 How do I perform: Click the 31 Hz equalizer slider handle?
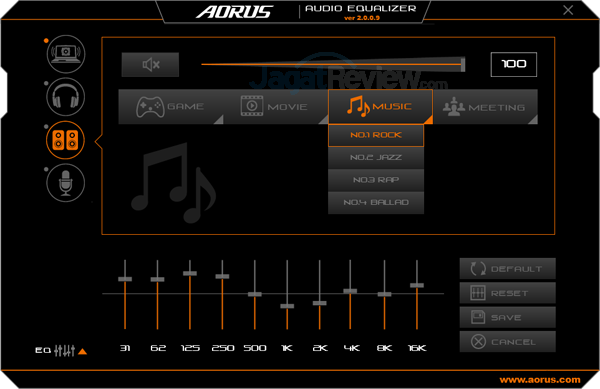(x=125, y=279)
